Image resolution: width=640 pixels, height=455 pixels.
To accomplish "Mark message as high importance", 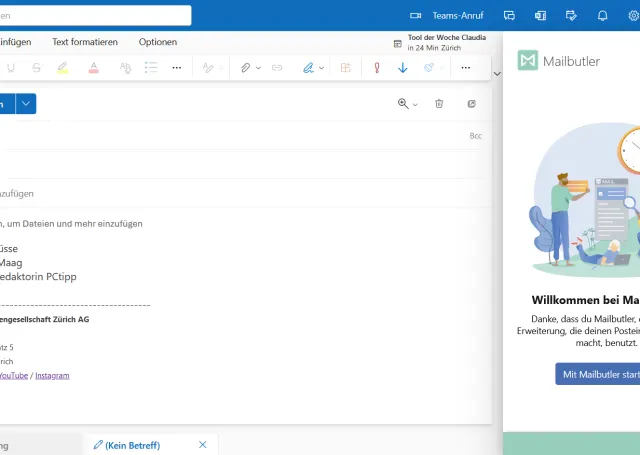I will (x=377, y=68).
